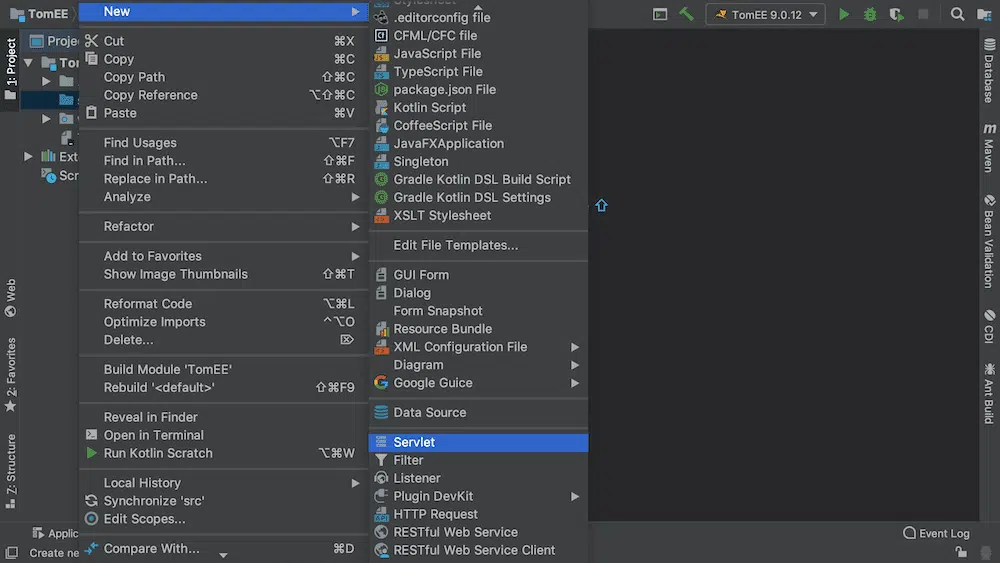Viewport: 1000px width, 563px height.
Task: Open the Event Log panel
Action: click(936, 533)
